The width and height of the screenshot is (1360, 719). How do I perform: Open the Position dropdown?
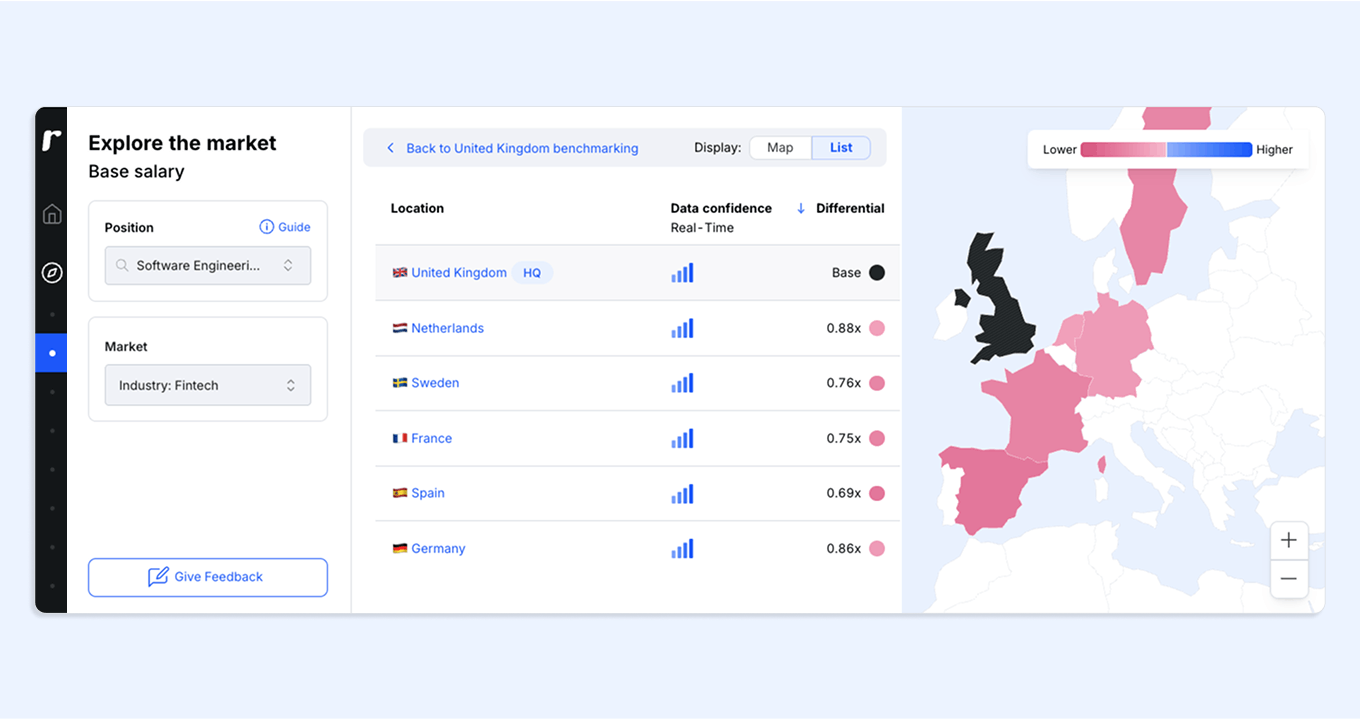click(x=208, y=266)
